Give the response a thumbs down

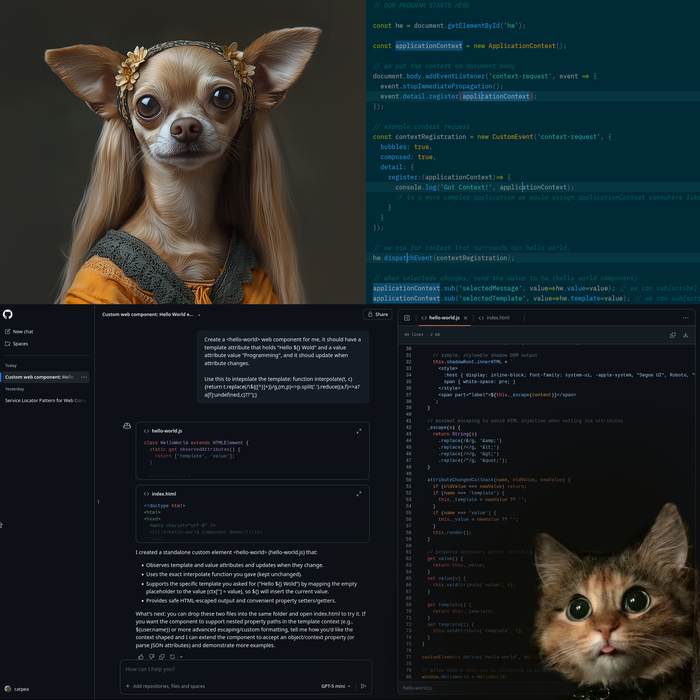151,656
